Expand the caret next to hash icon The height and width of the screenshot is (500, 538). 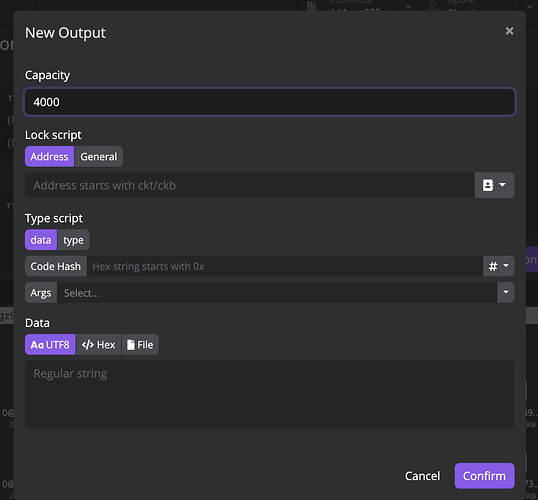[506, 266]
